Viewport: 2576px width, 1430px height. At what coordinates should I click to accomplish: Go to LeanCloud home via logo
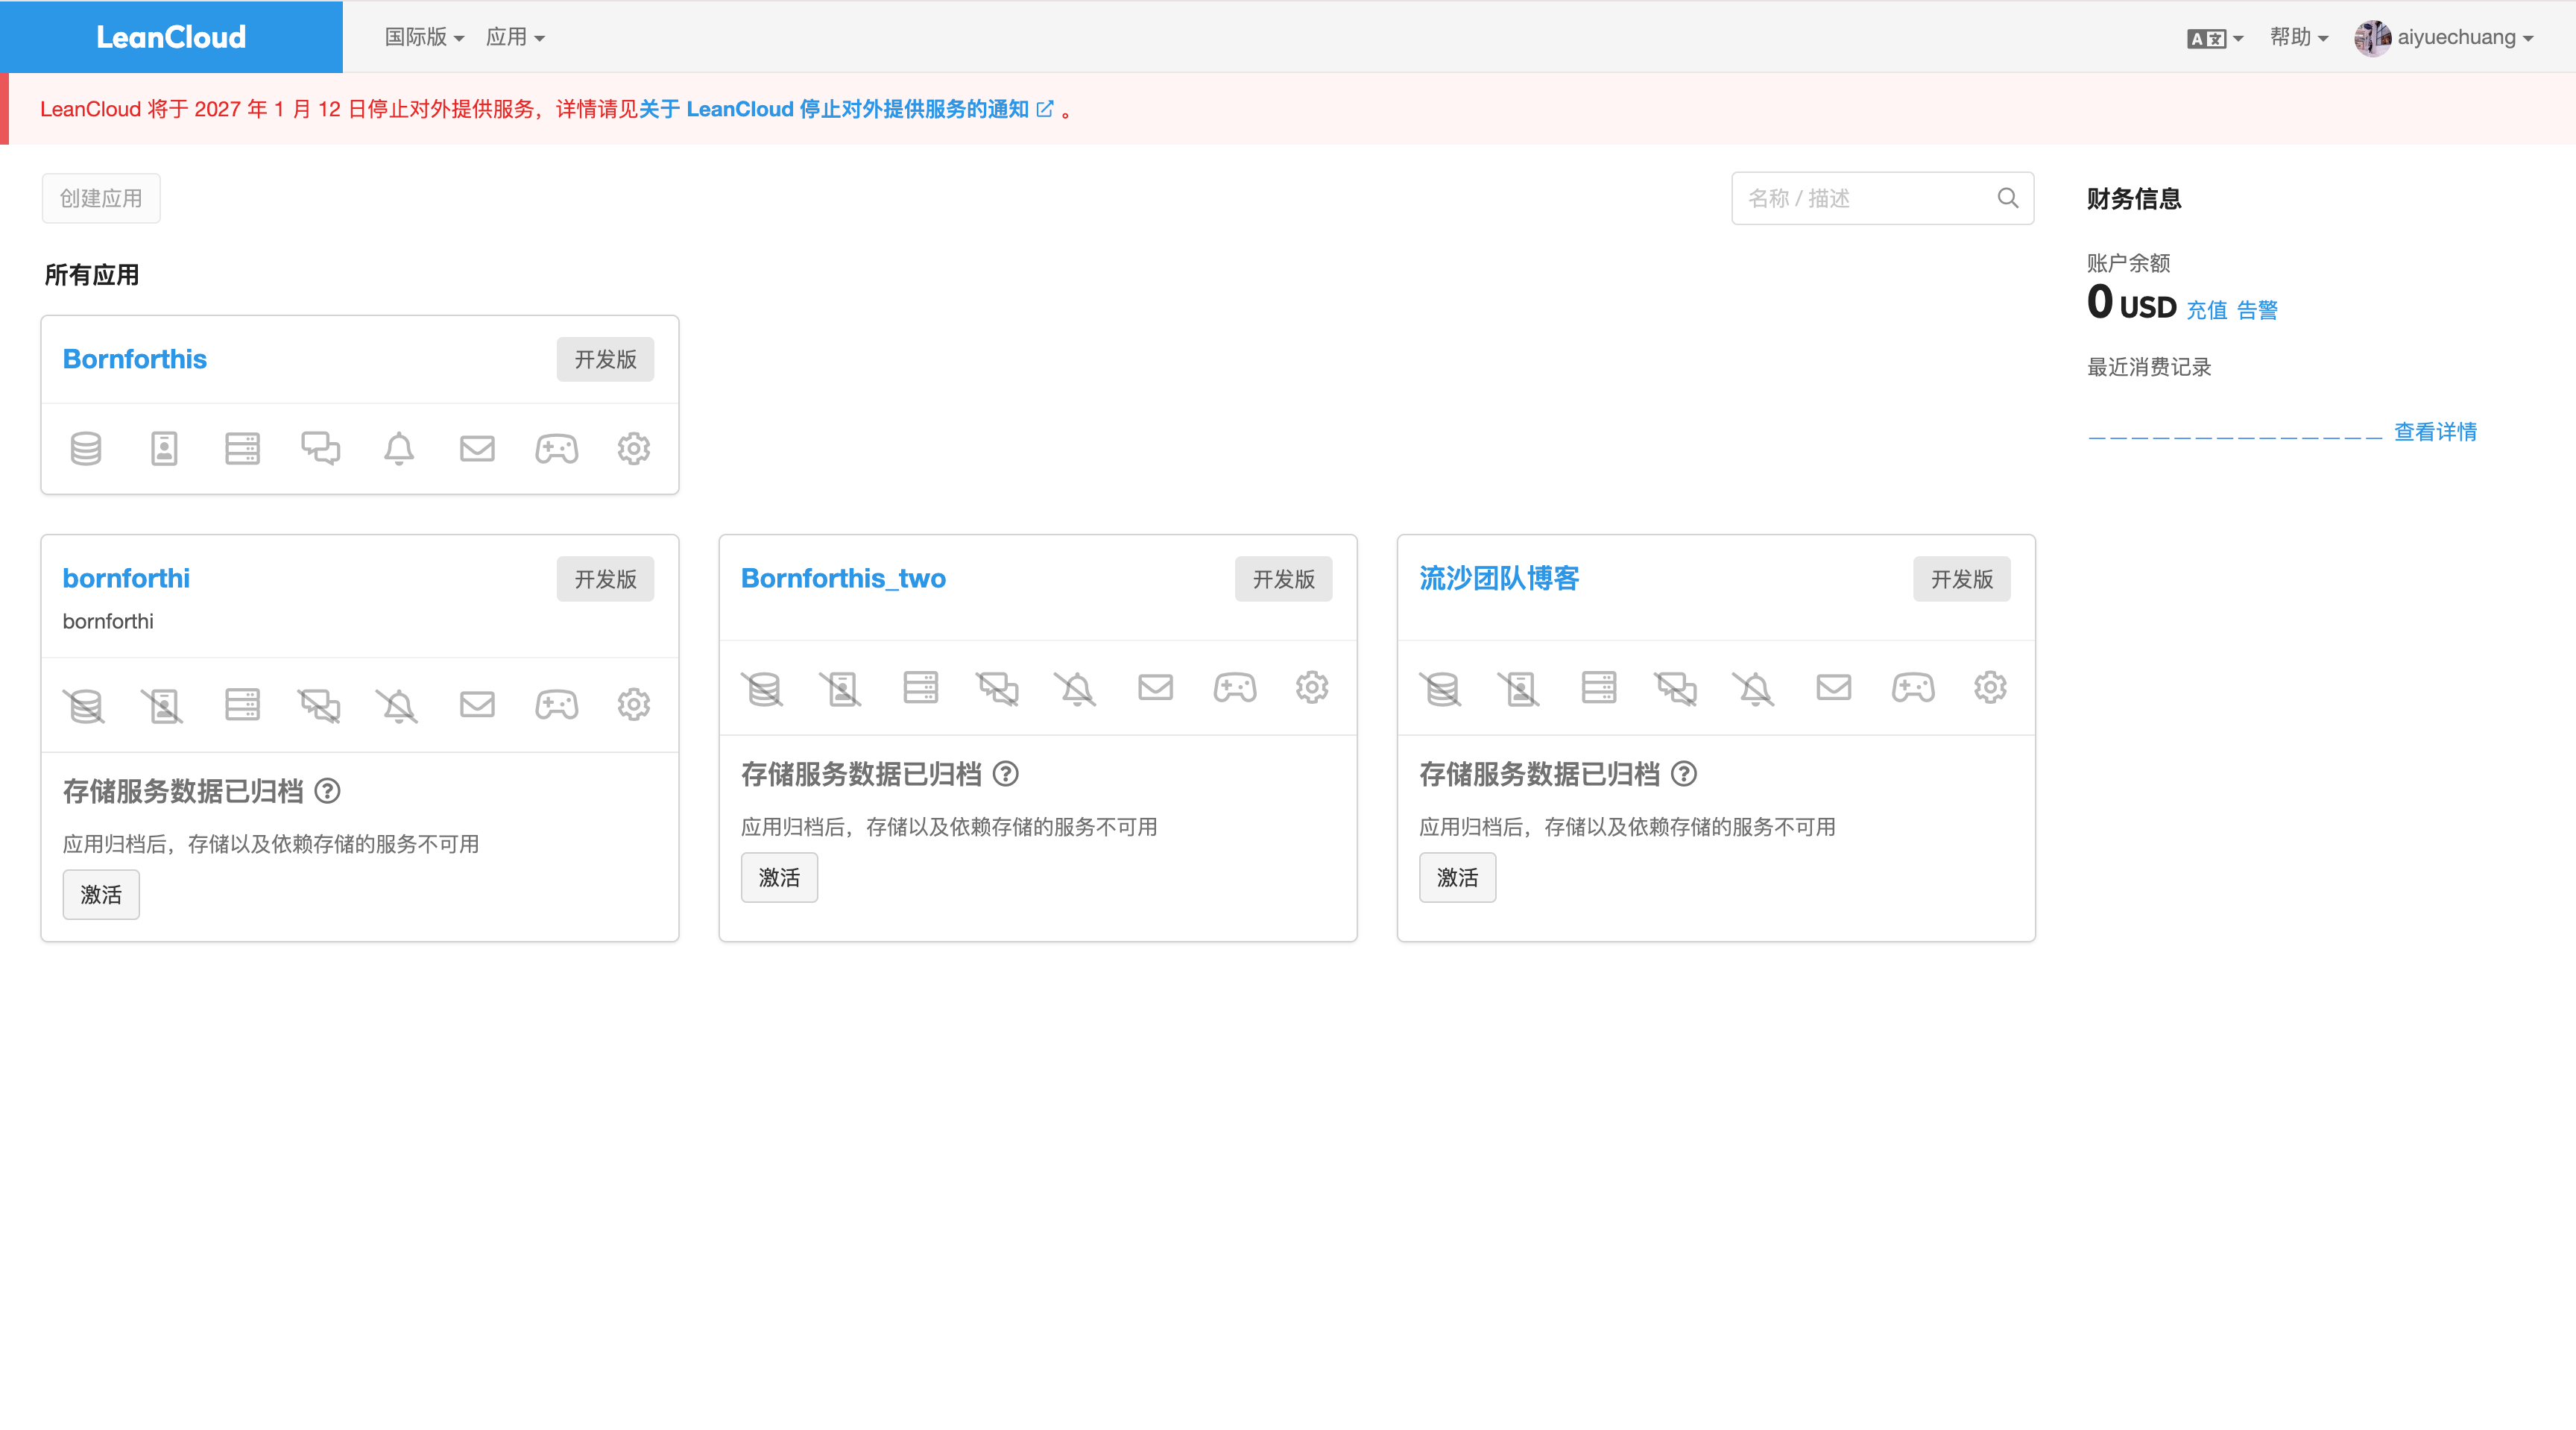[171, 37]
